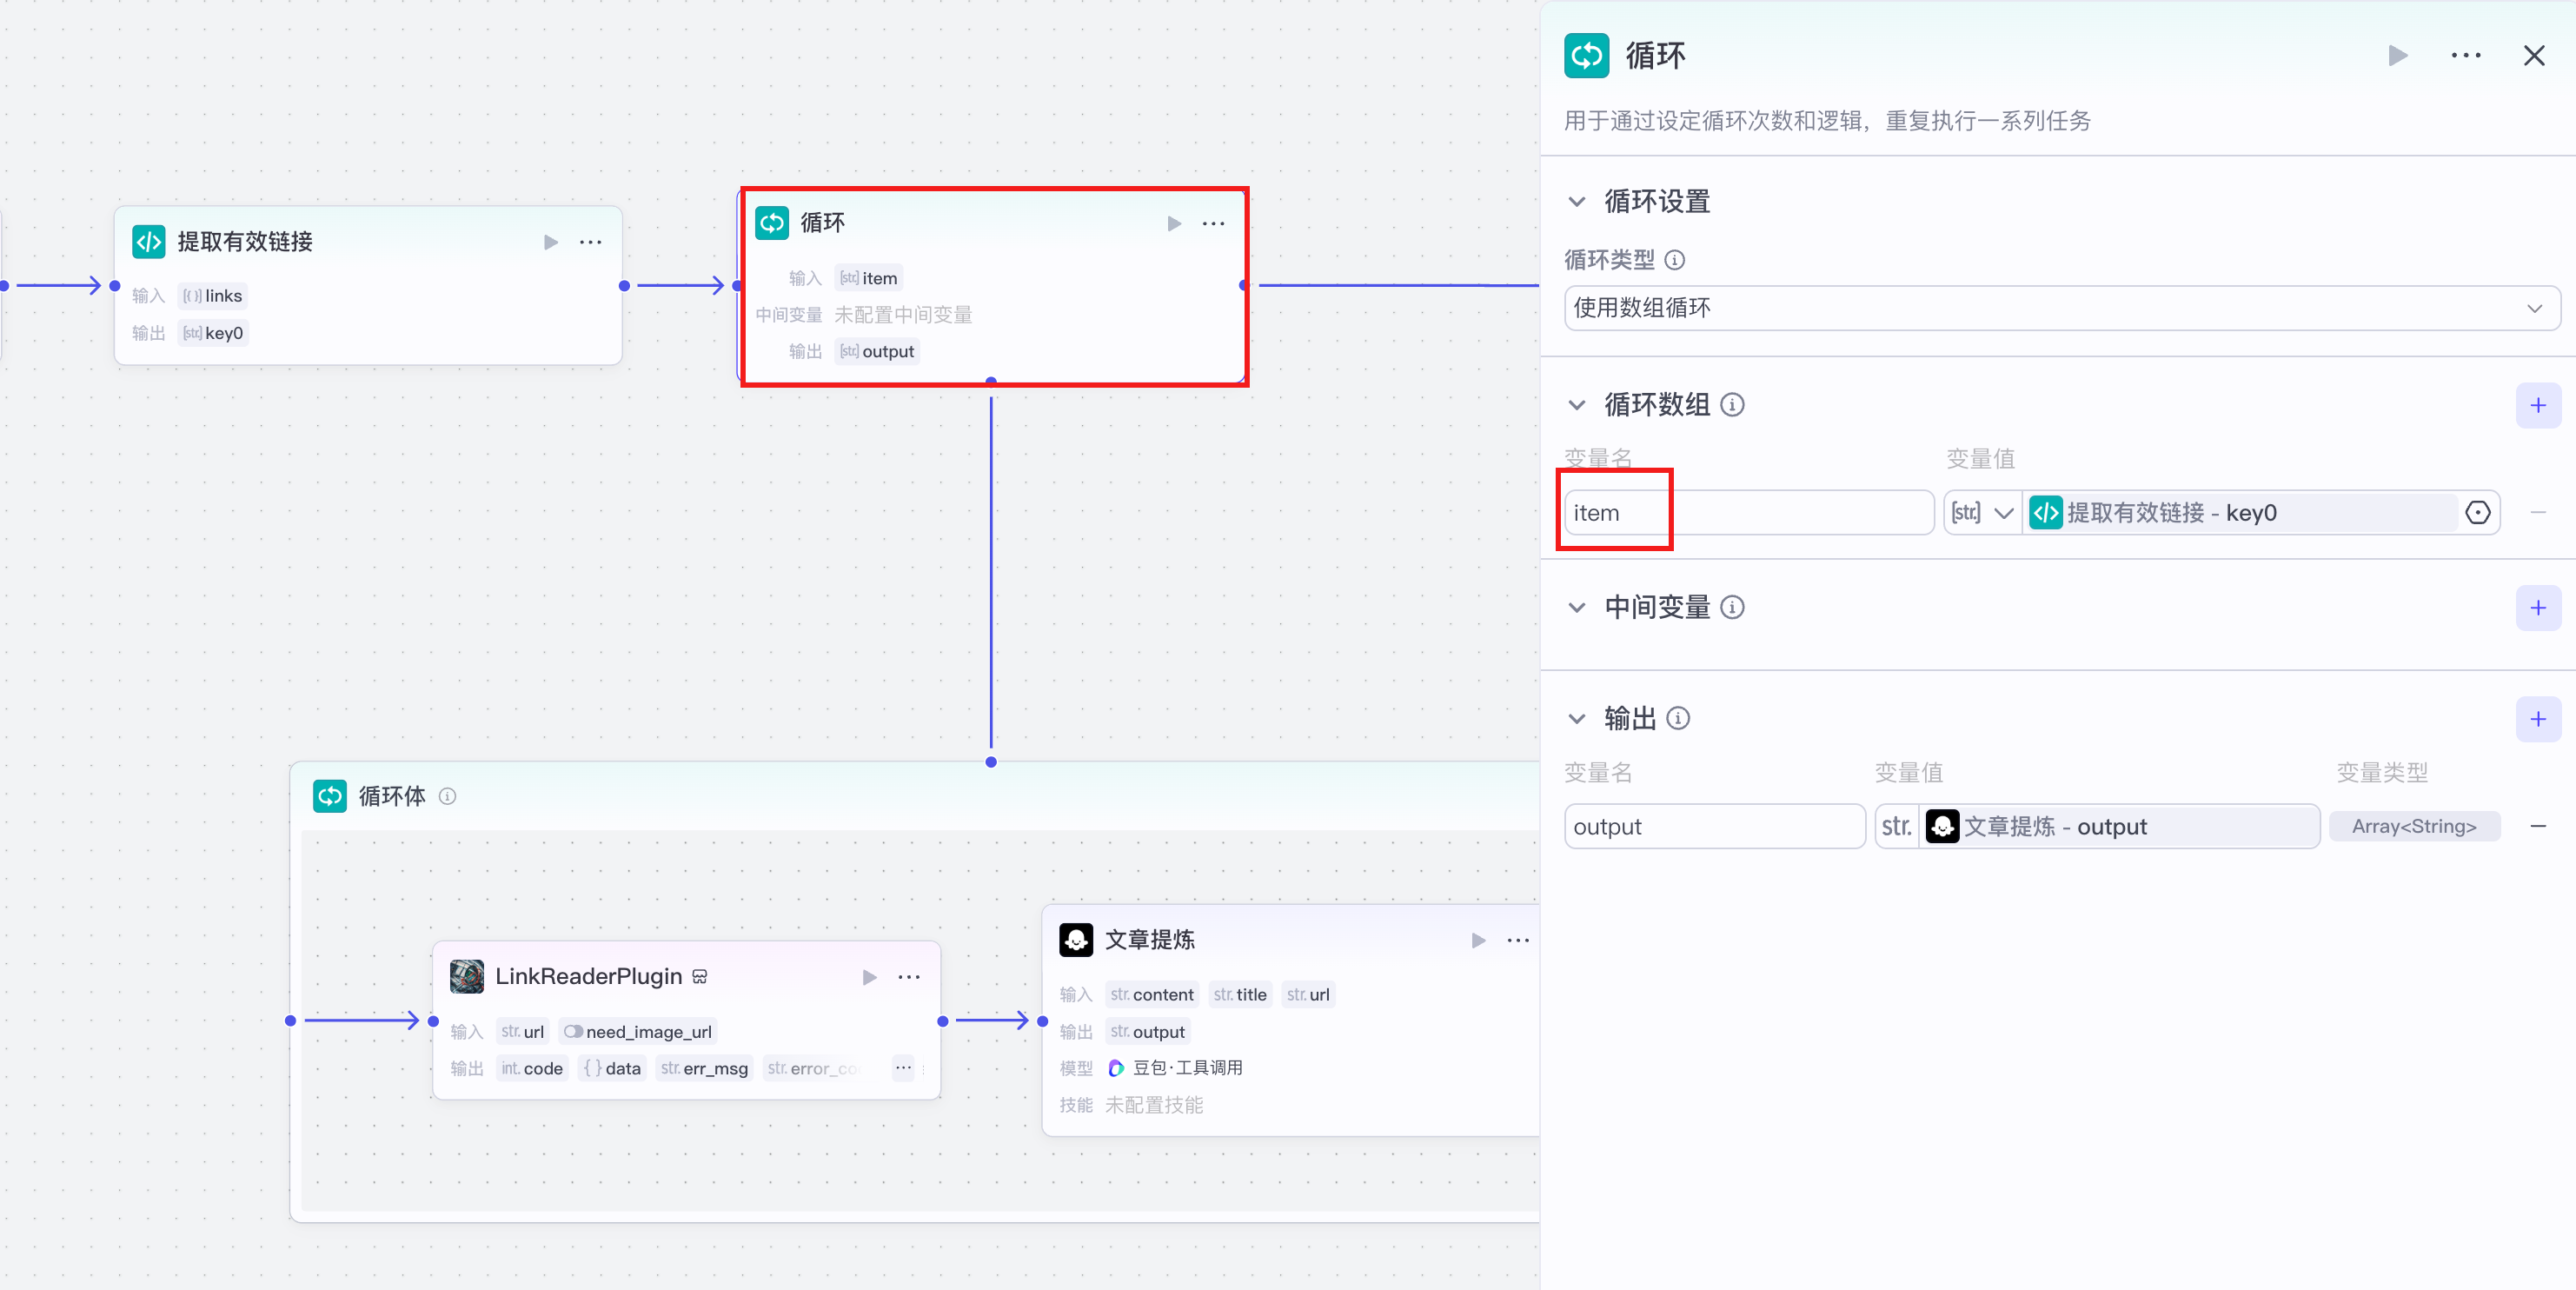Run LinkReaderPlugin node with play icon
2576x1290 pixels.
click(869, 977)
